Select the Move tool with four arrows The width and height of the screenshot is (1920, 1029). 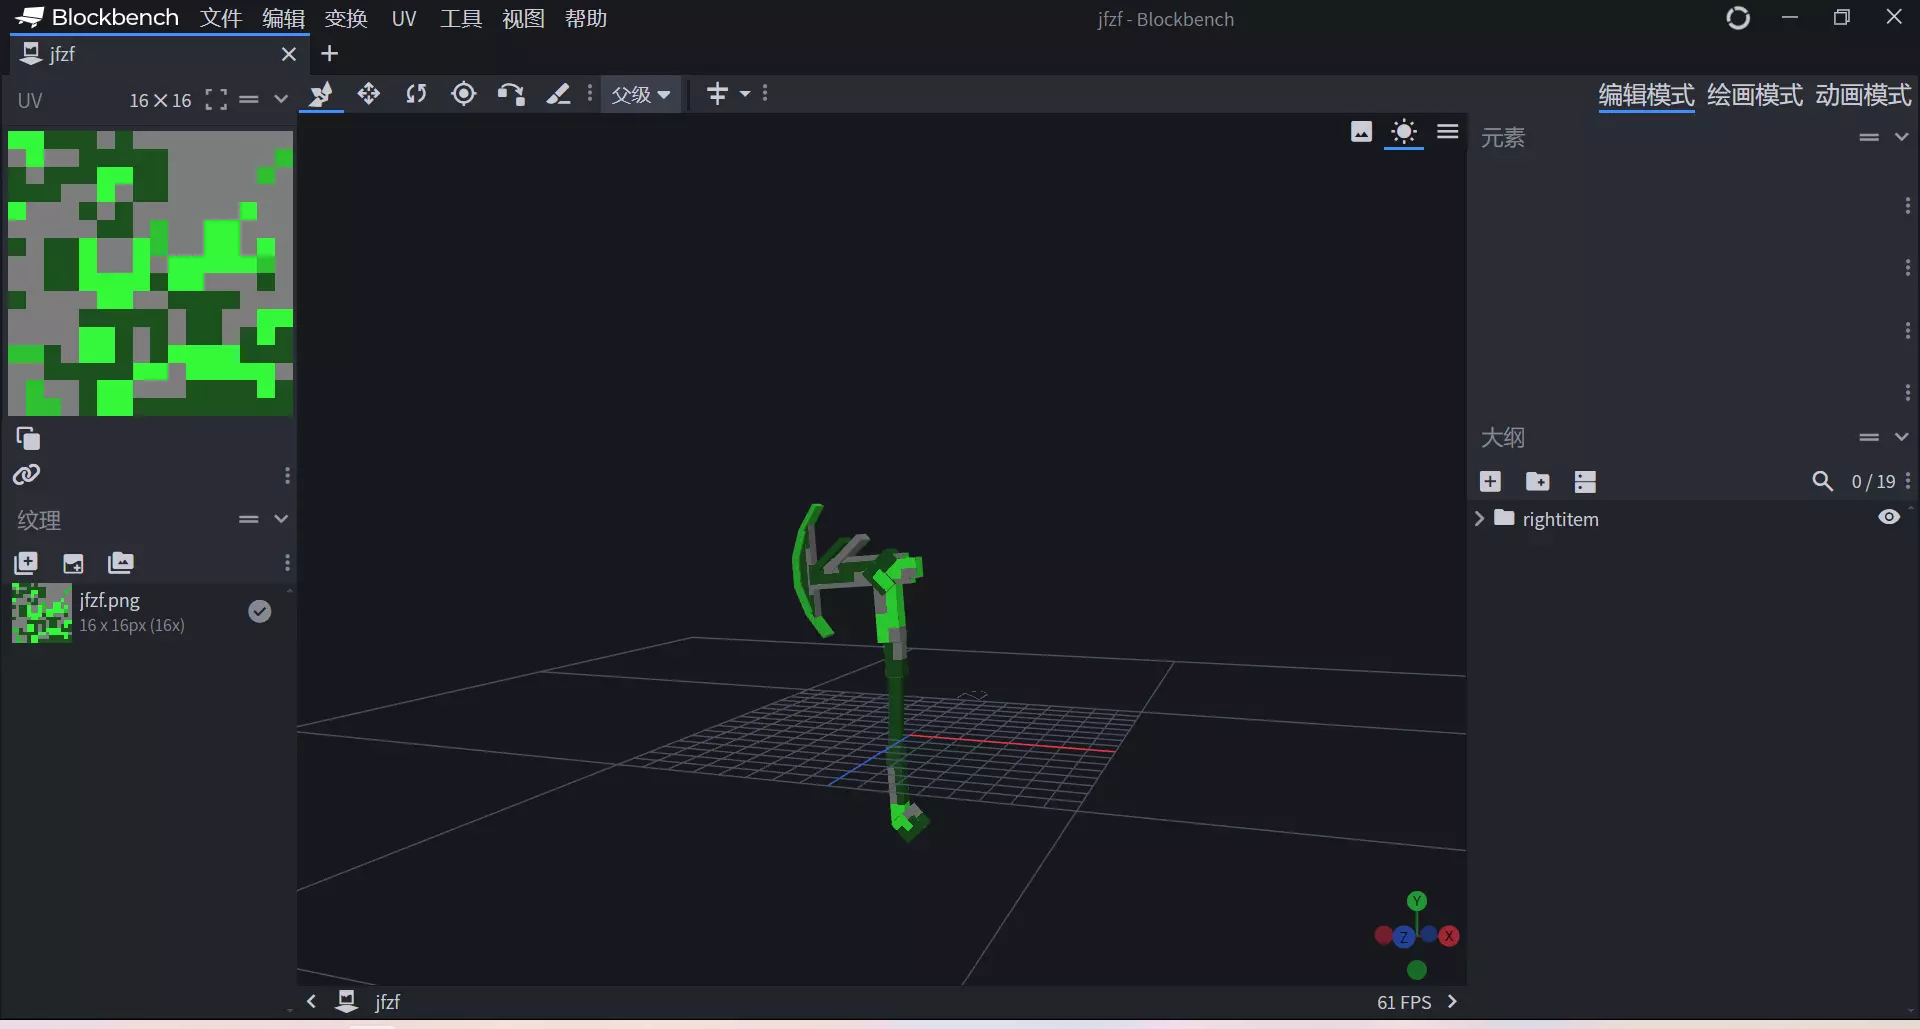click(369, 94)
